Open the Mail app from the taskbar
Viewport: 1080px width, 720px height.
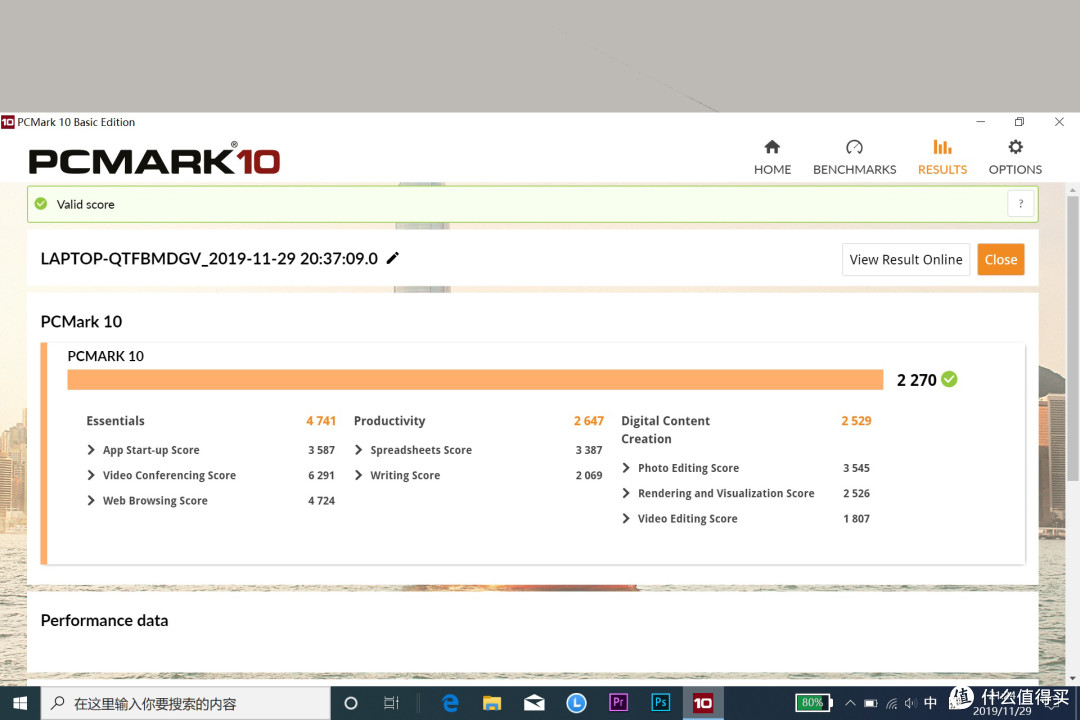click(x=534, y=703)
